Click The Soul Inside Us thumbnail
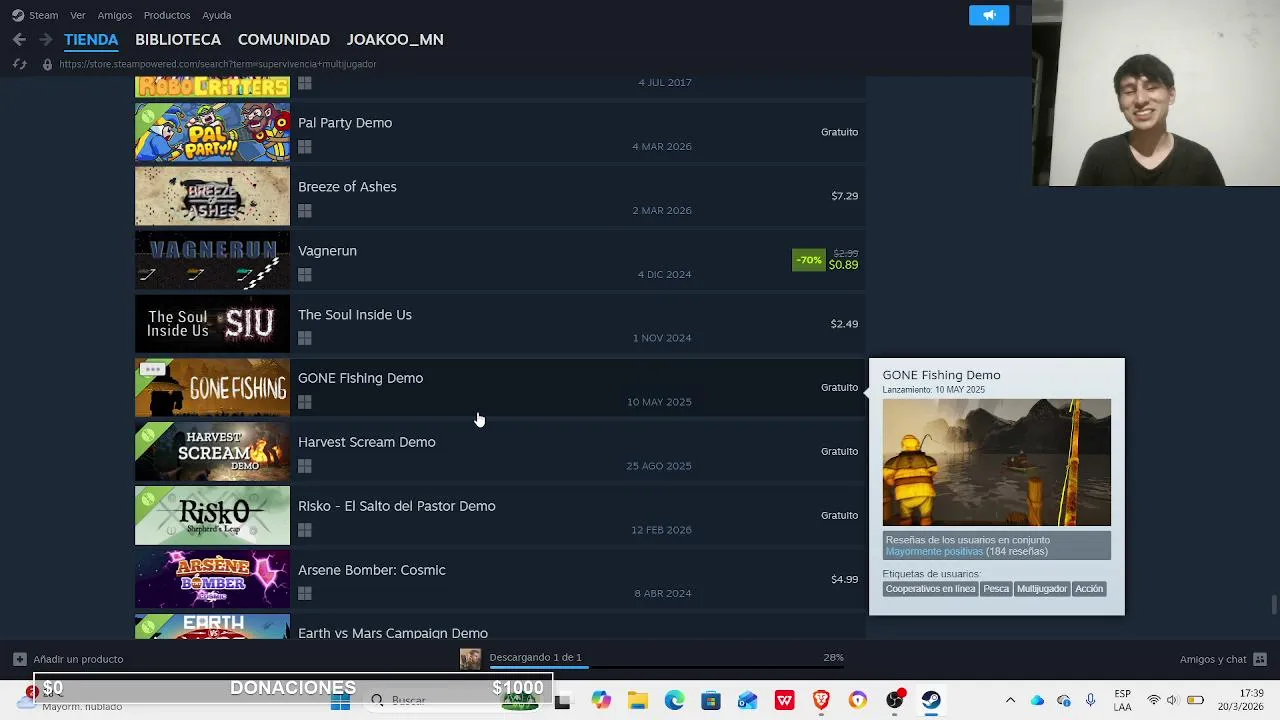1280x720 pixels. click(x=212, y=324)
